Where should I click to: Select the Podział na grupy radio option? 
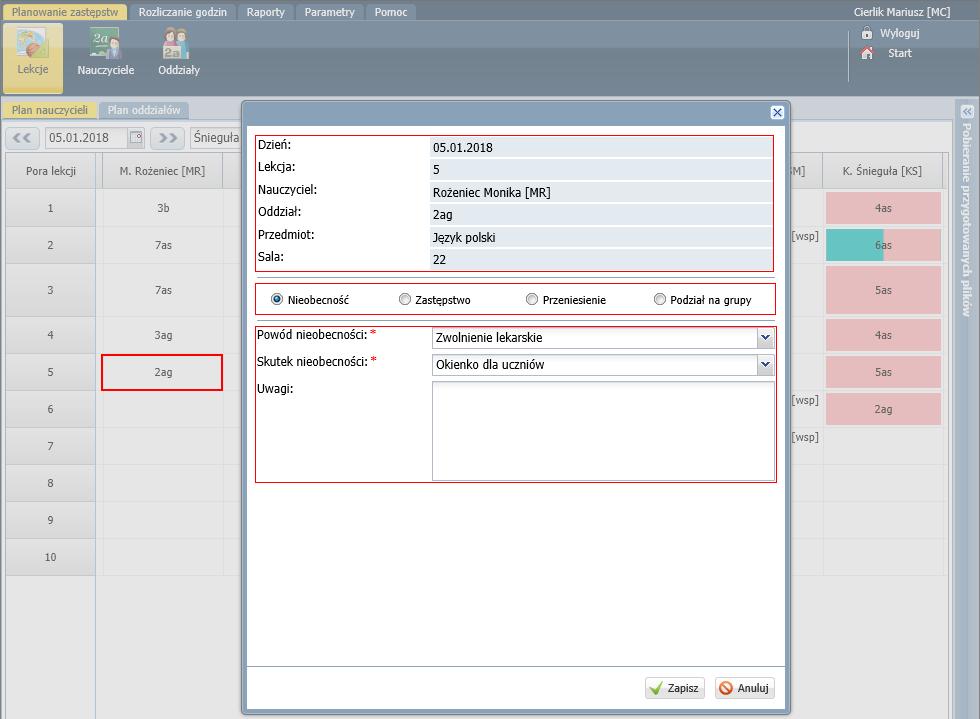pos(659,299)
